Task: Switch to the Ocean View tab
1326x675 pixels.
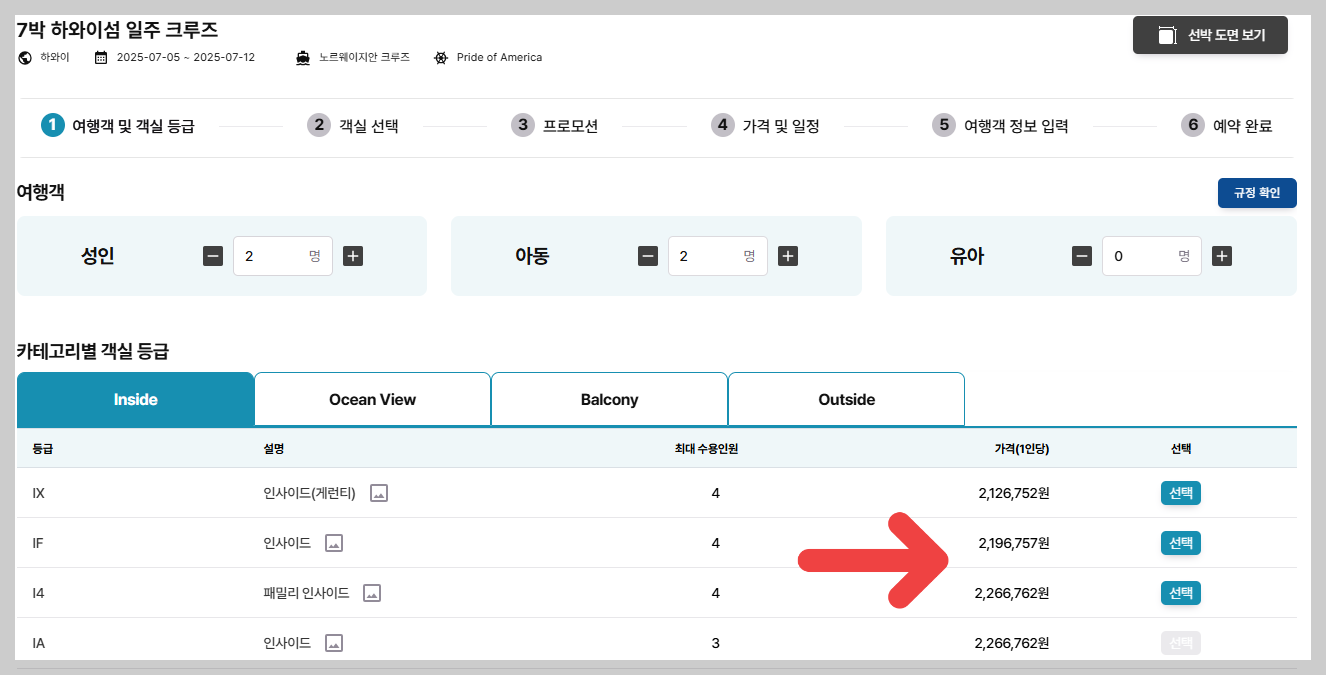Action: [372, 398]
